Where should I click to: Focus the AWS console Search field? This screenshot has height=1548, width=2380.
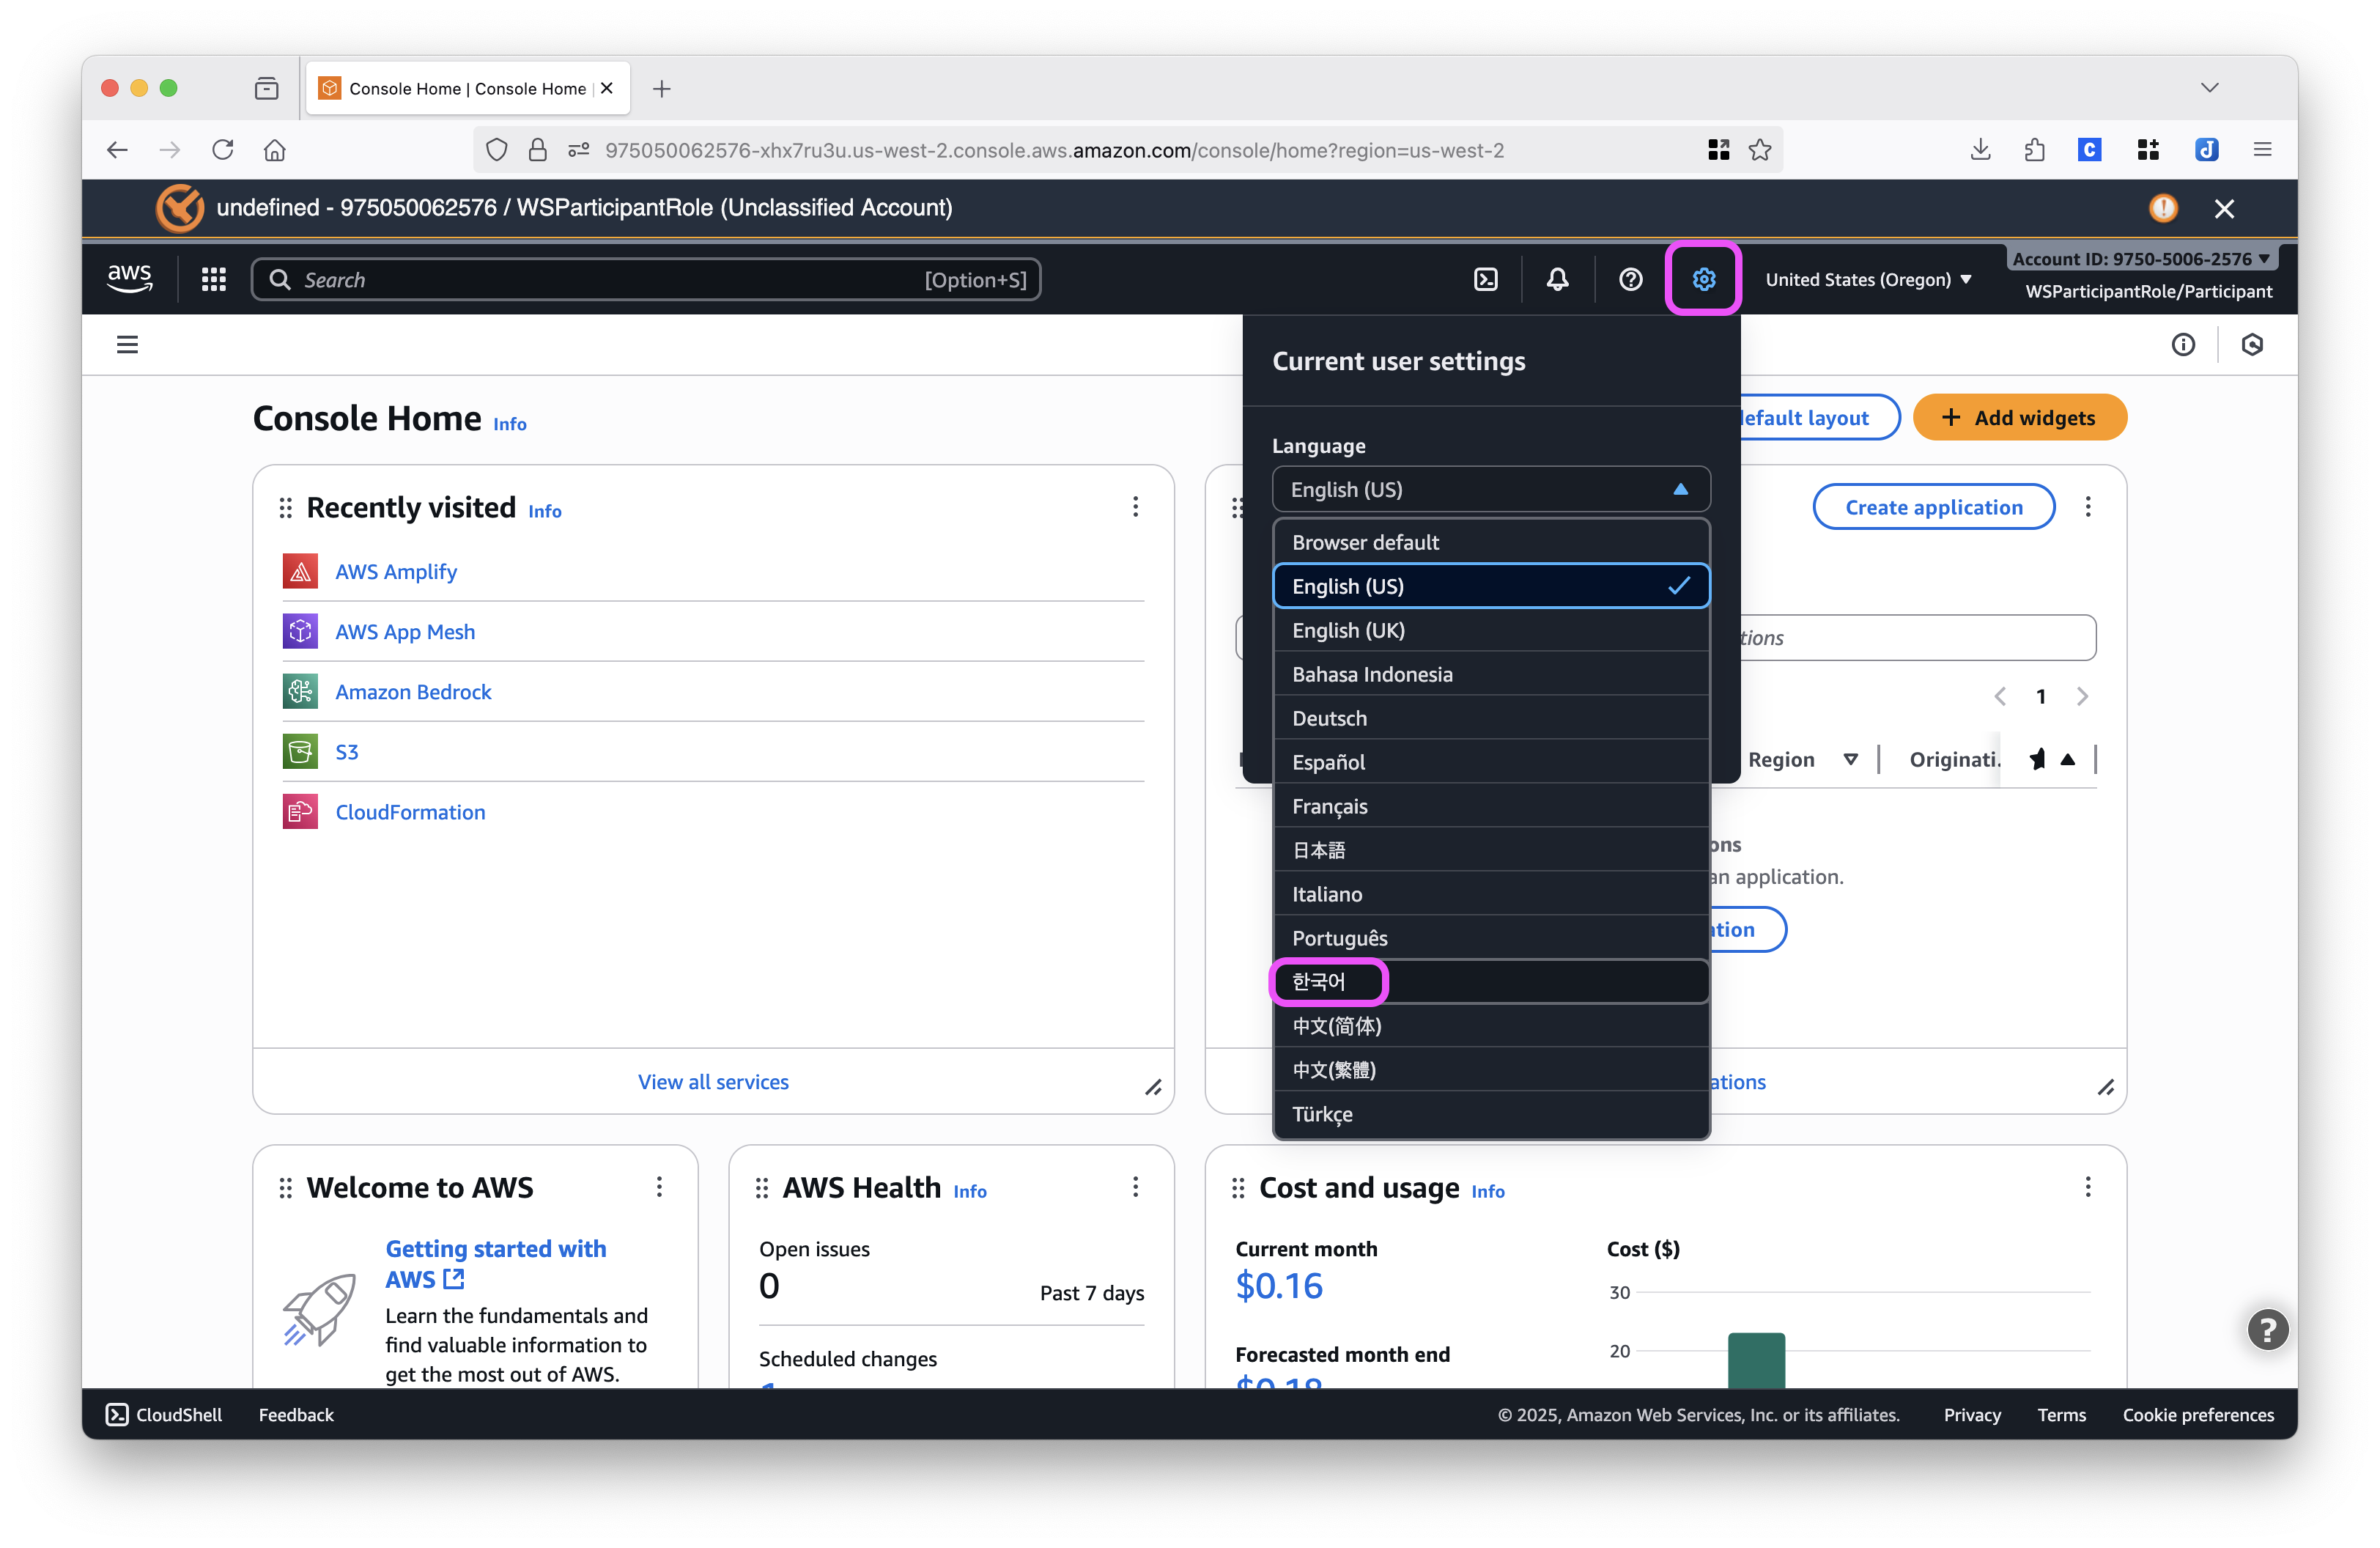coord(646,279)
